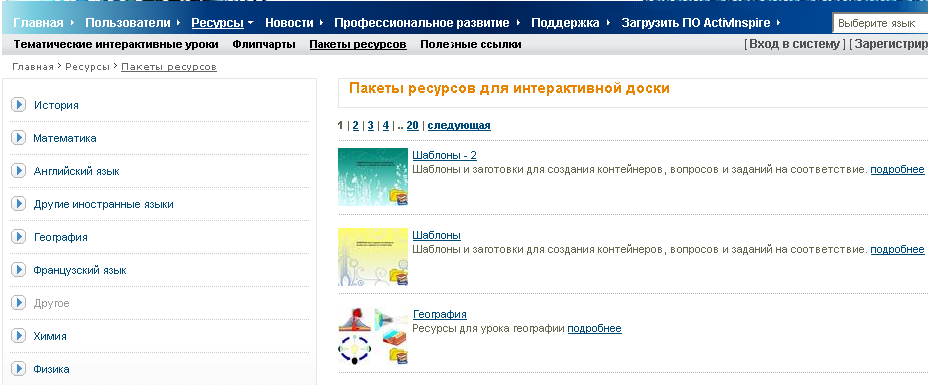Open the Другие иностранные языки category
928x385 pixels.
[x=104, y=205]
